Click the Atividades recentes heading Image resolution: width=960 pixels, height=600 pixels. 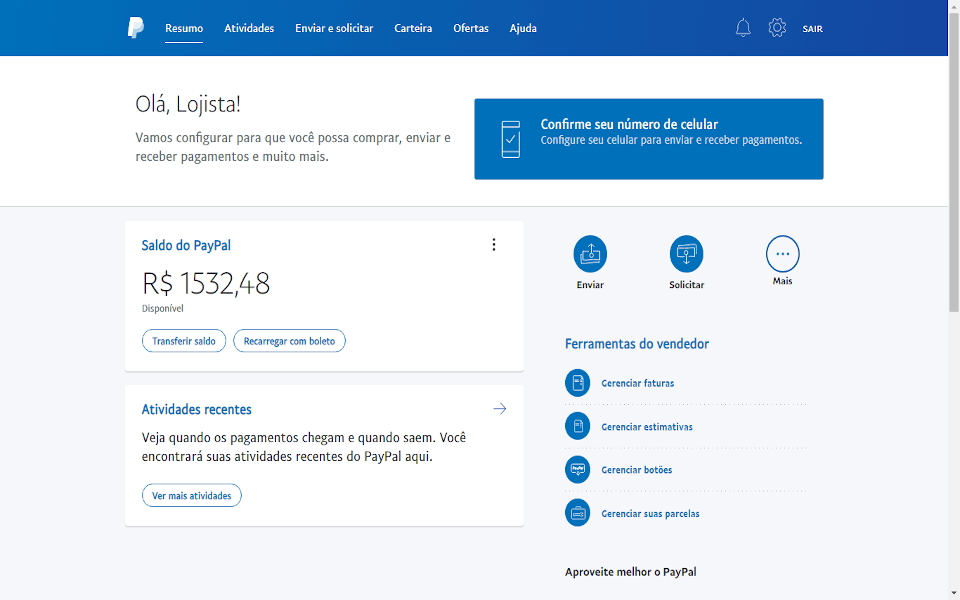tap(197, 410)
